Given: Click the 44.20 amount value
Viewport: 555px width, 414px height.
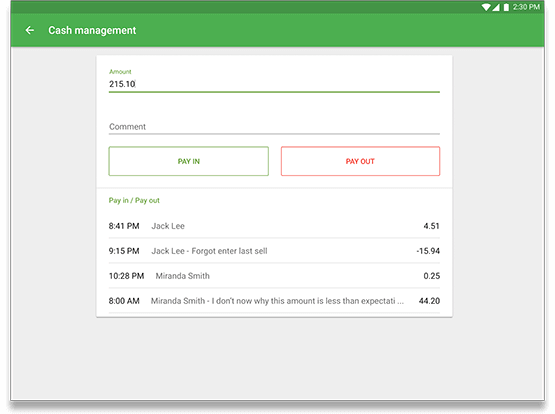Looking at the screenshot, I should pos(429,301).
